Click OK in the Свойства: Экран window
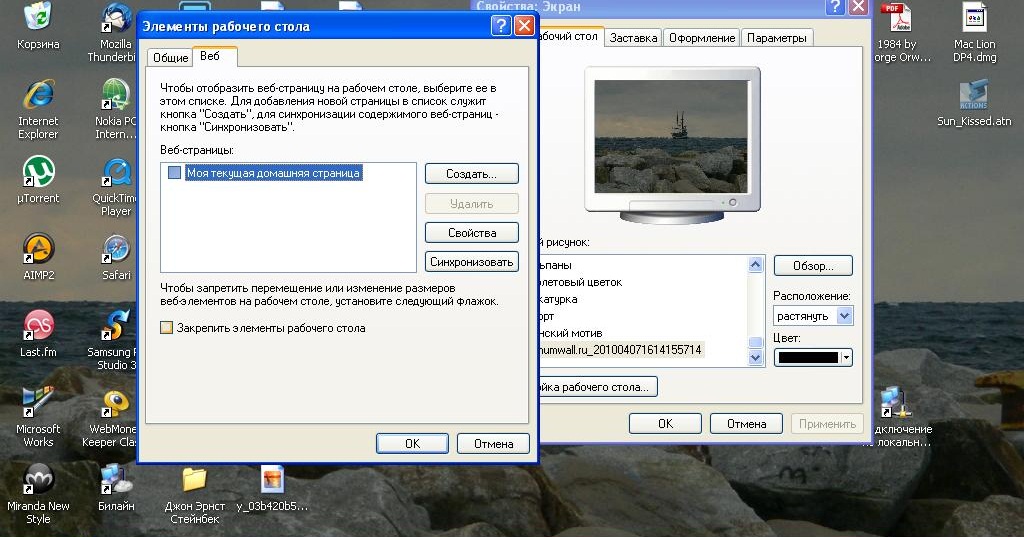Image resolution: width=1024 pixels, height=537 pixels. pos(665,423)
